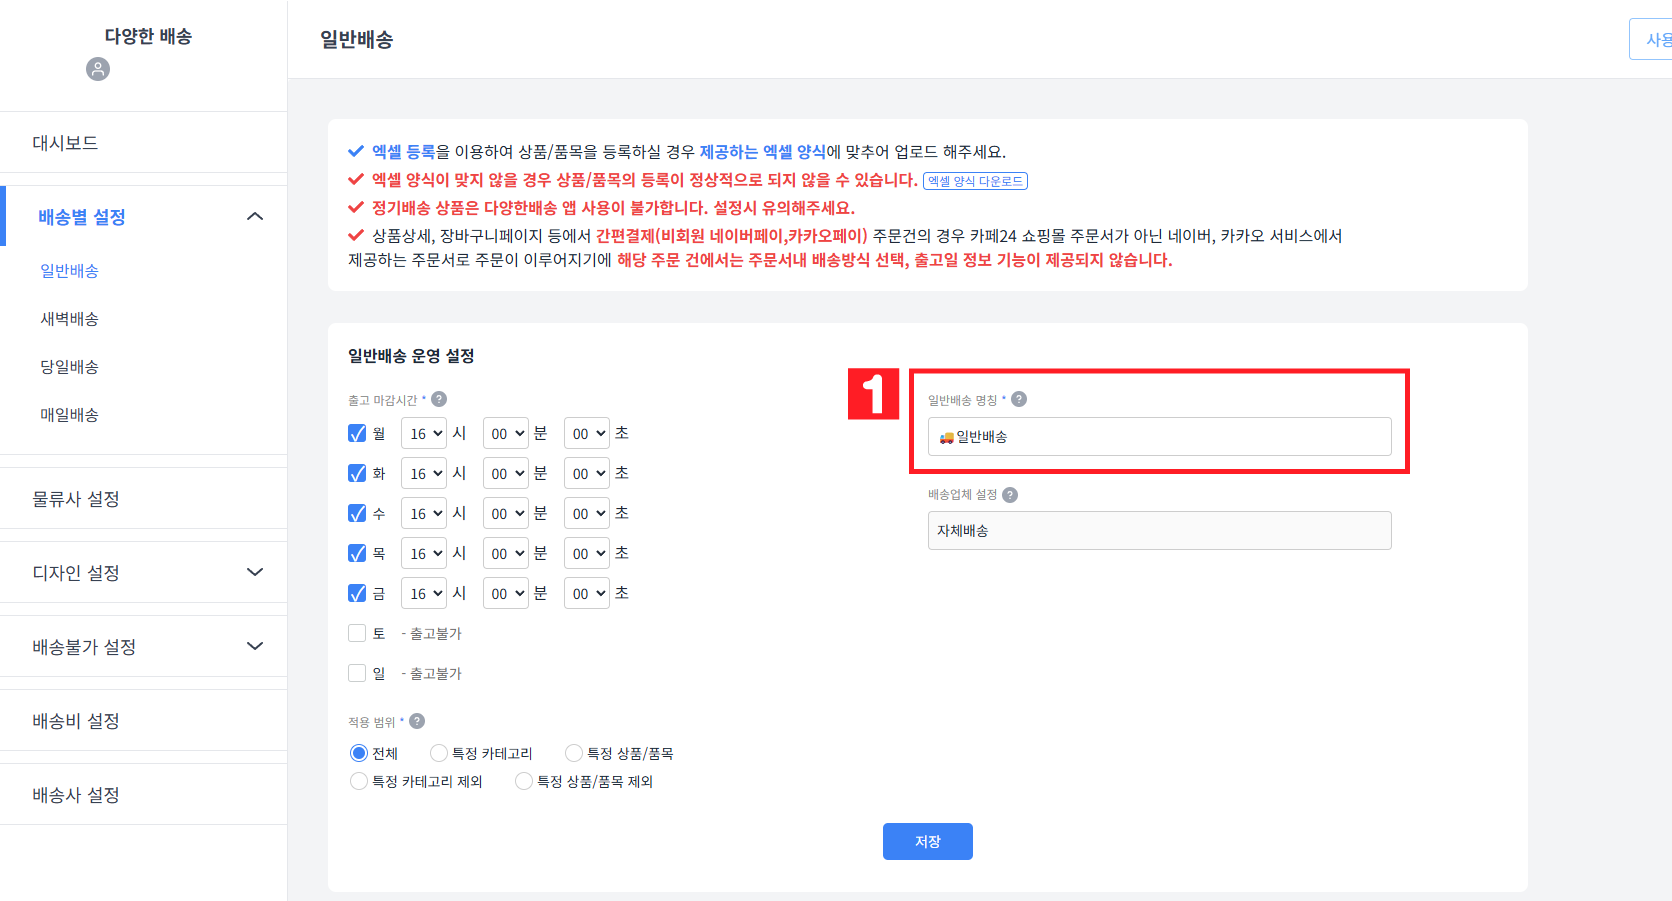Enable the 토 출고불가 checkbox
The image size is (1672, 901).
click(357, 632)
